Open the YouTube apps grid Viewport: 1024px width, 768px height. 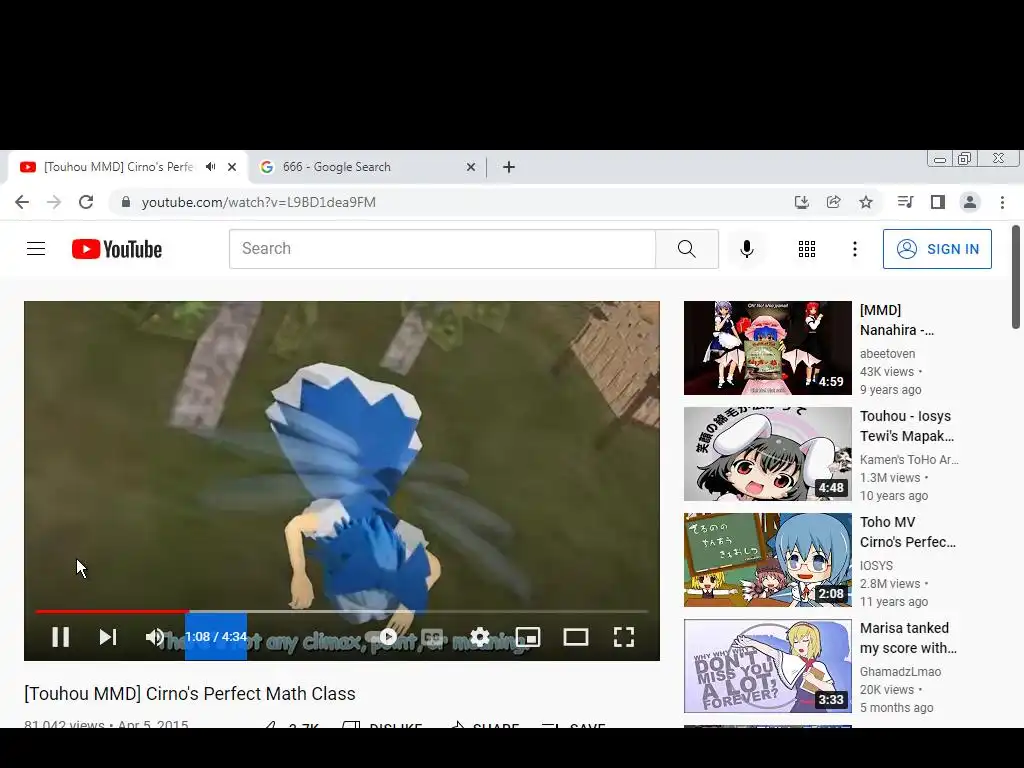point(807,249)
